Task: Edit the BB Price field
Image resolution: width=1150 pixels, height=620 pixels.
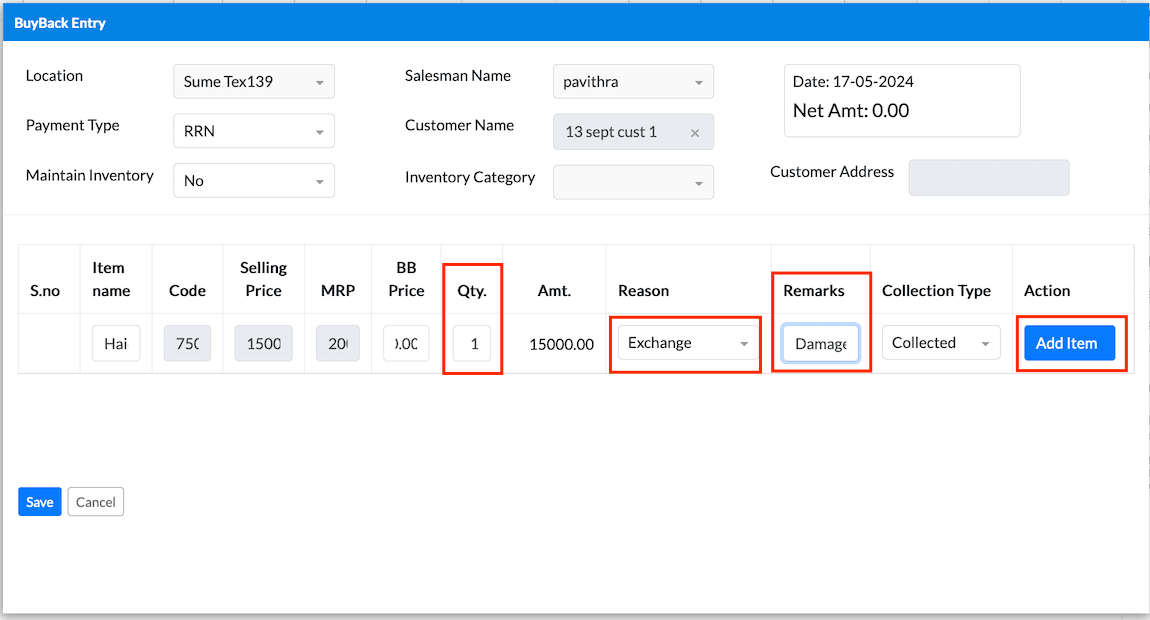Action: click(x=406, y=344)
